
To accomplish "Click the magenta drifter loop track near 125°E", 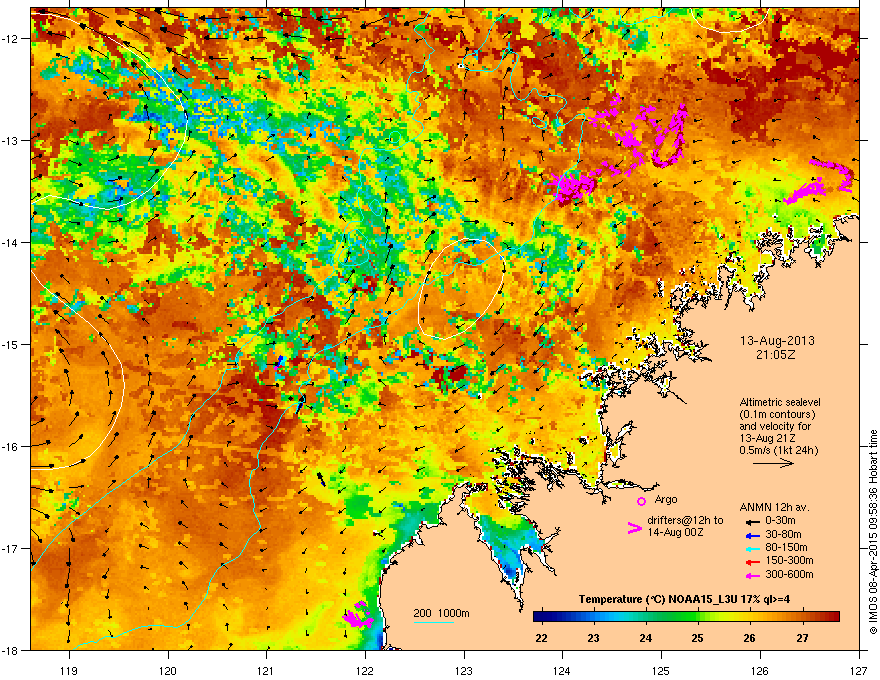I will point(669,137).
